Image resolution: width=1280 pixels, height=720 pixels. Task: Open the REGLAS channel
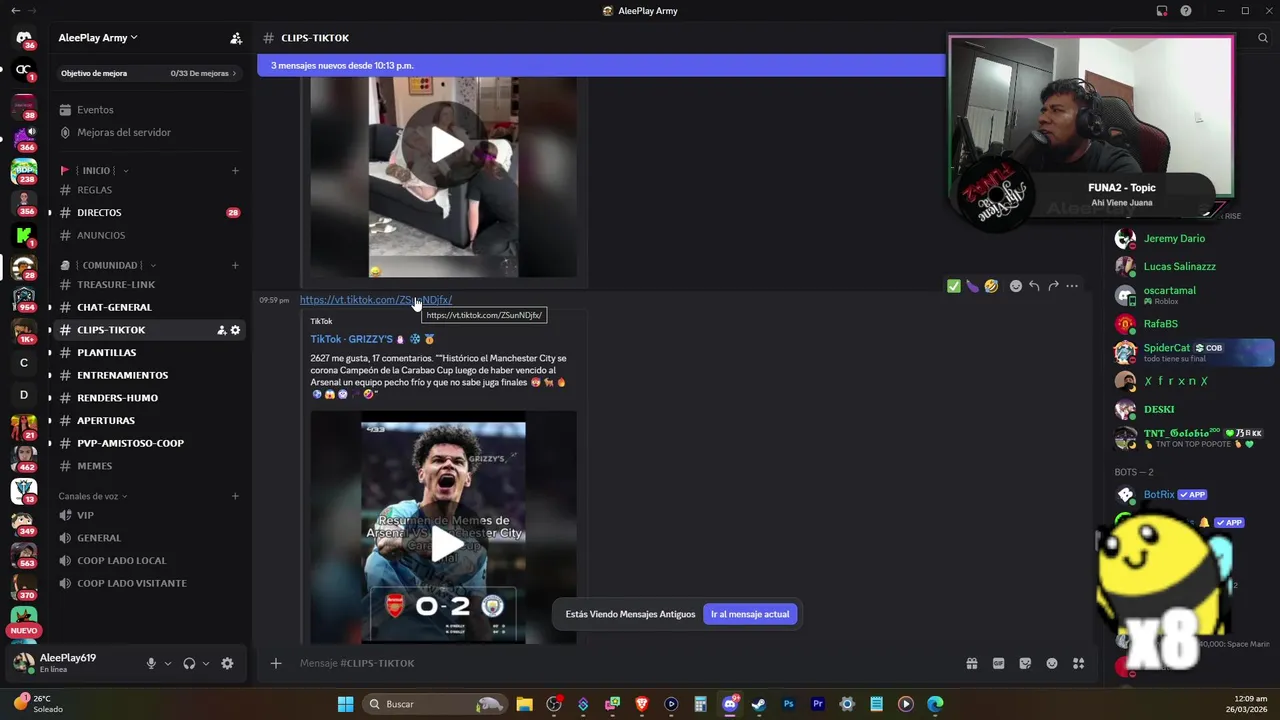[x=150, y=190]
